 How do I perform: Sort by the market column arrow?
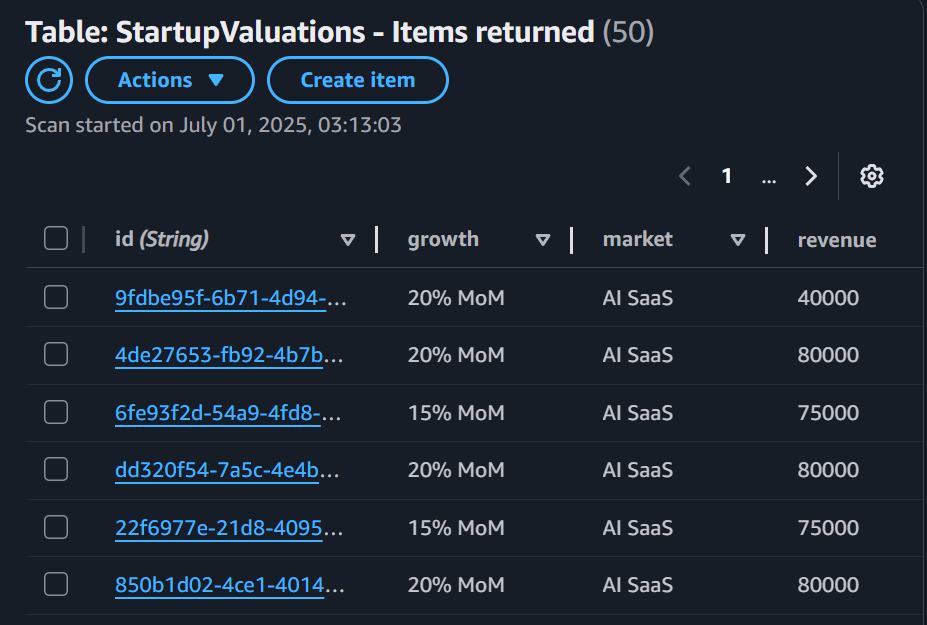click(x=738, y=240)
